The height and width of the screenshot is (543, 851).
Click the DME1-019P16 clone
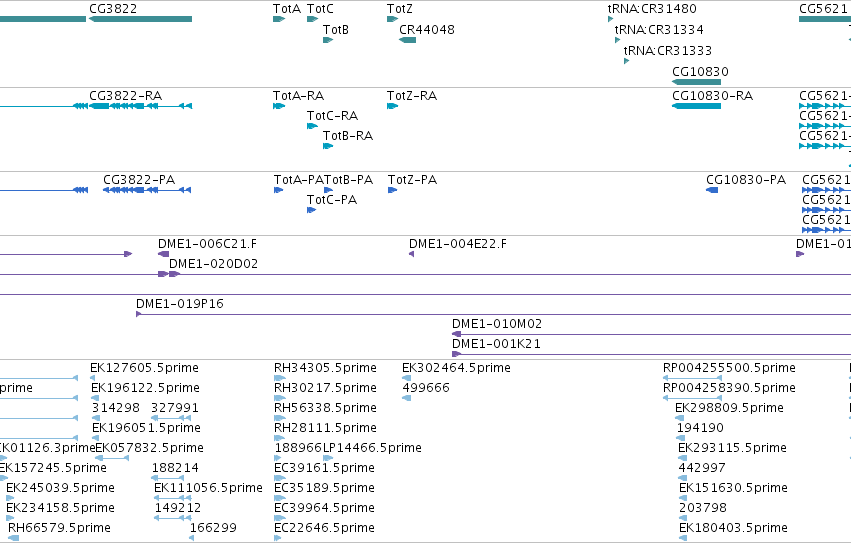click(x=493, y=314)
